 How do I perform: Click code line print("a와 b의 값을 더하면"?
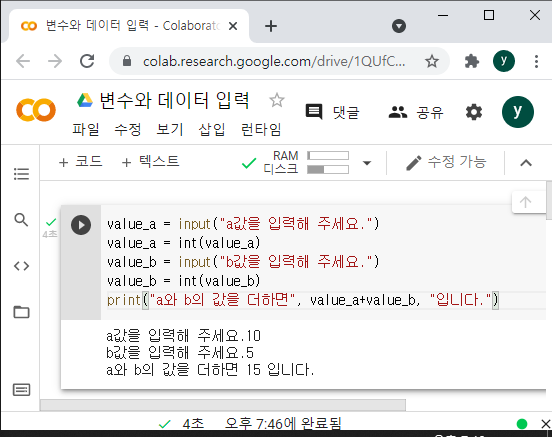302,300
